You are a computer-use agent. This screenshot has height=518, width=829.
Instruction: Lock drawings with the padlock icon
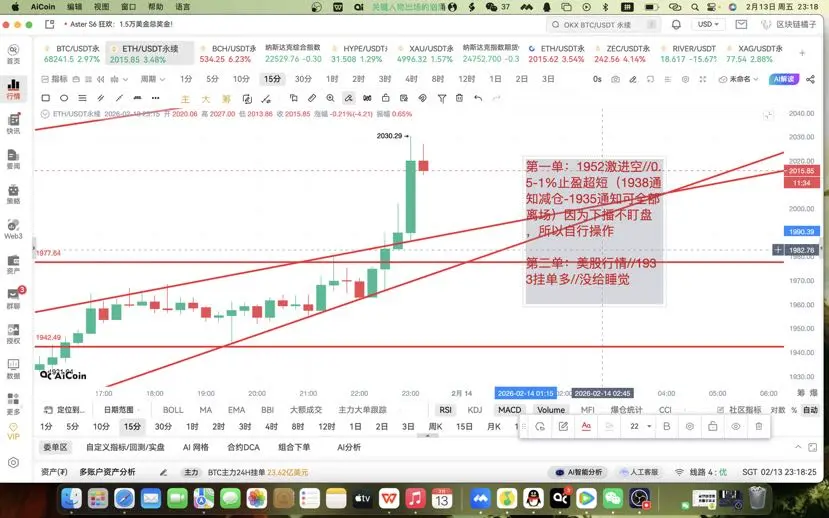click(385, 98)
